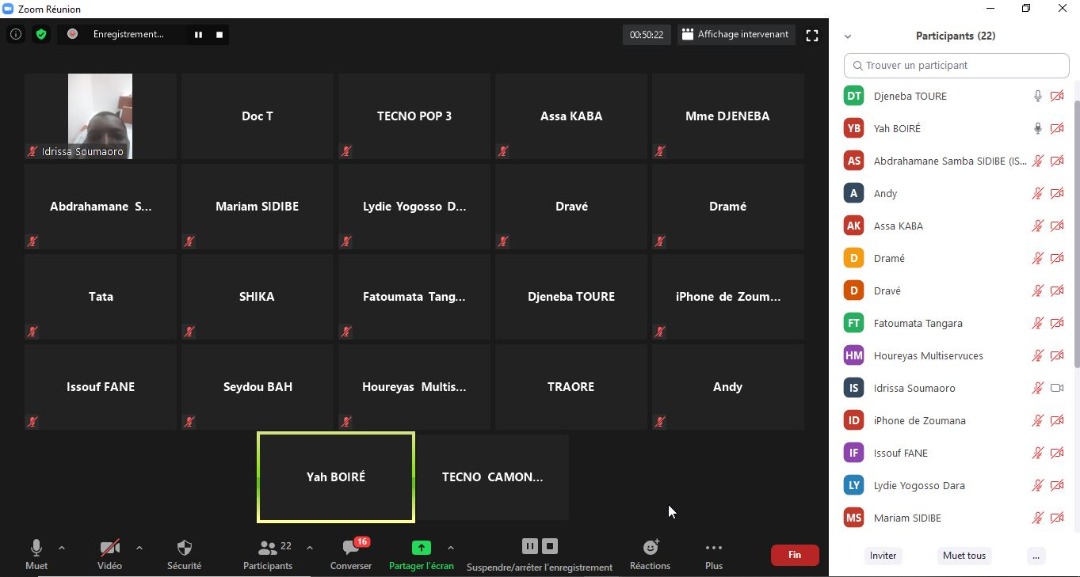This screenshot has height=577, width=1080.
Task: Click the Trouver un participant search field
Action: 956,66
